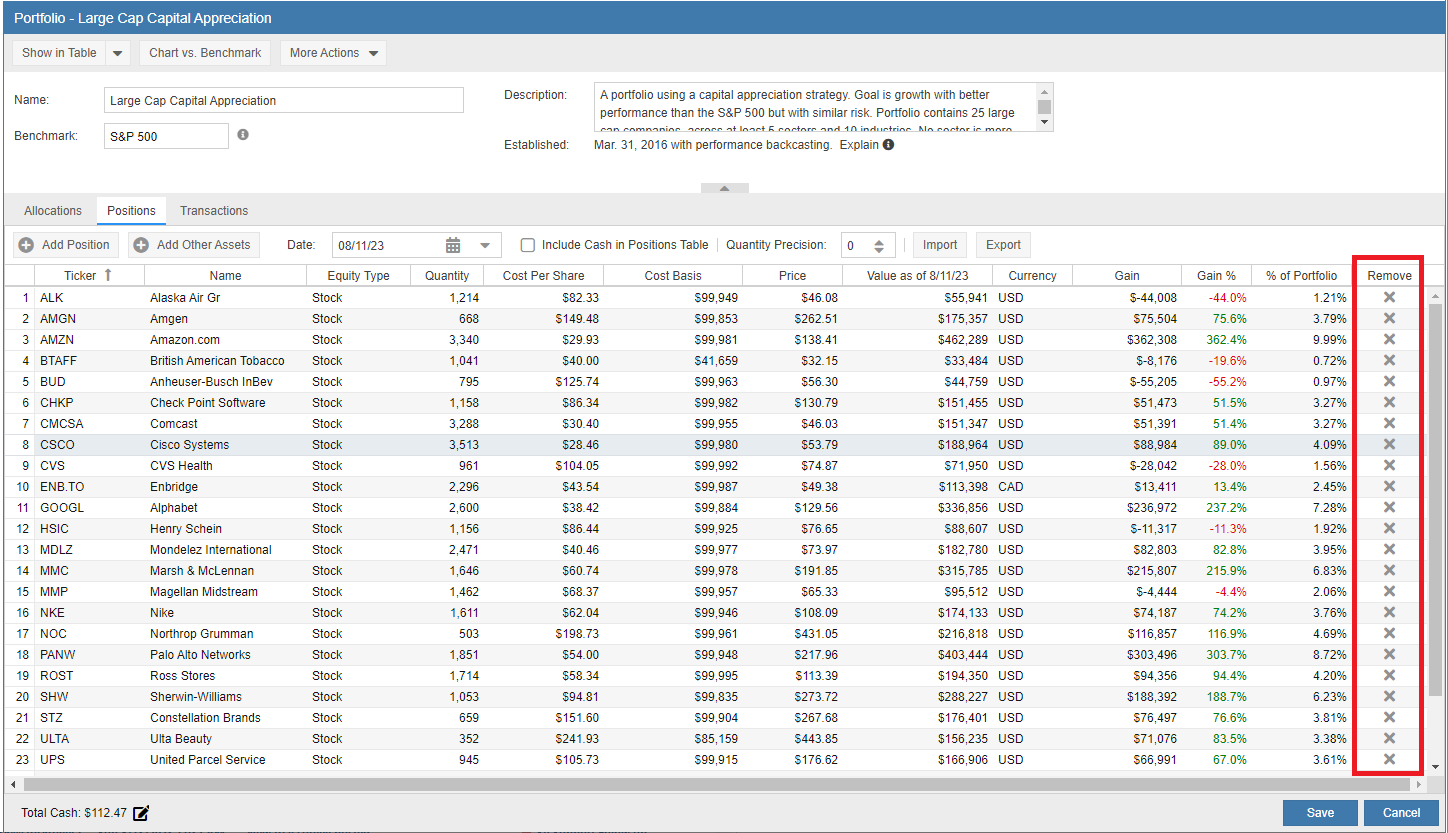The image size is (1448, 833).
Task: Switch to the Allocations tab
Action: (53, 211)
